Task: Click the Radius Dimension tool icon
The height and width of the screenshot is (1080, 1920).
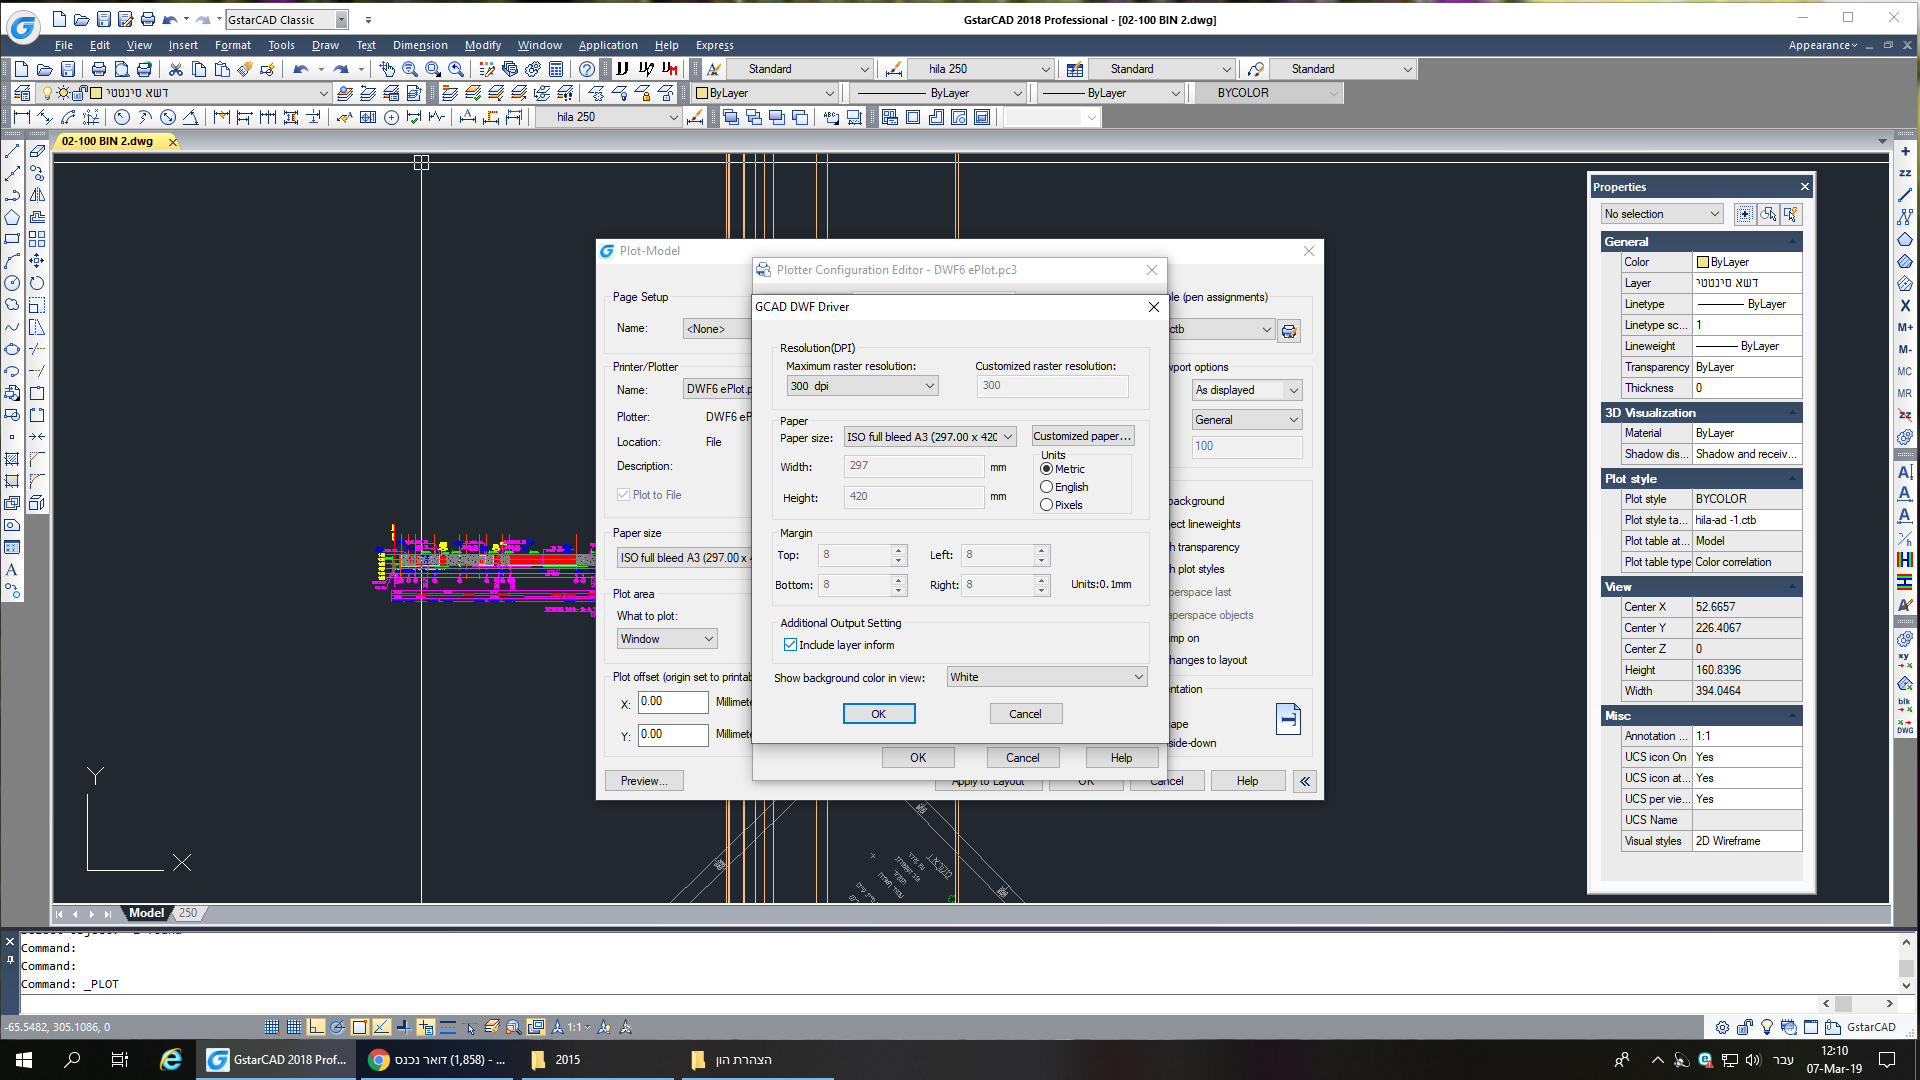Action: 122,117
